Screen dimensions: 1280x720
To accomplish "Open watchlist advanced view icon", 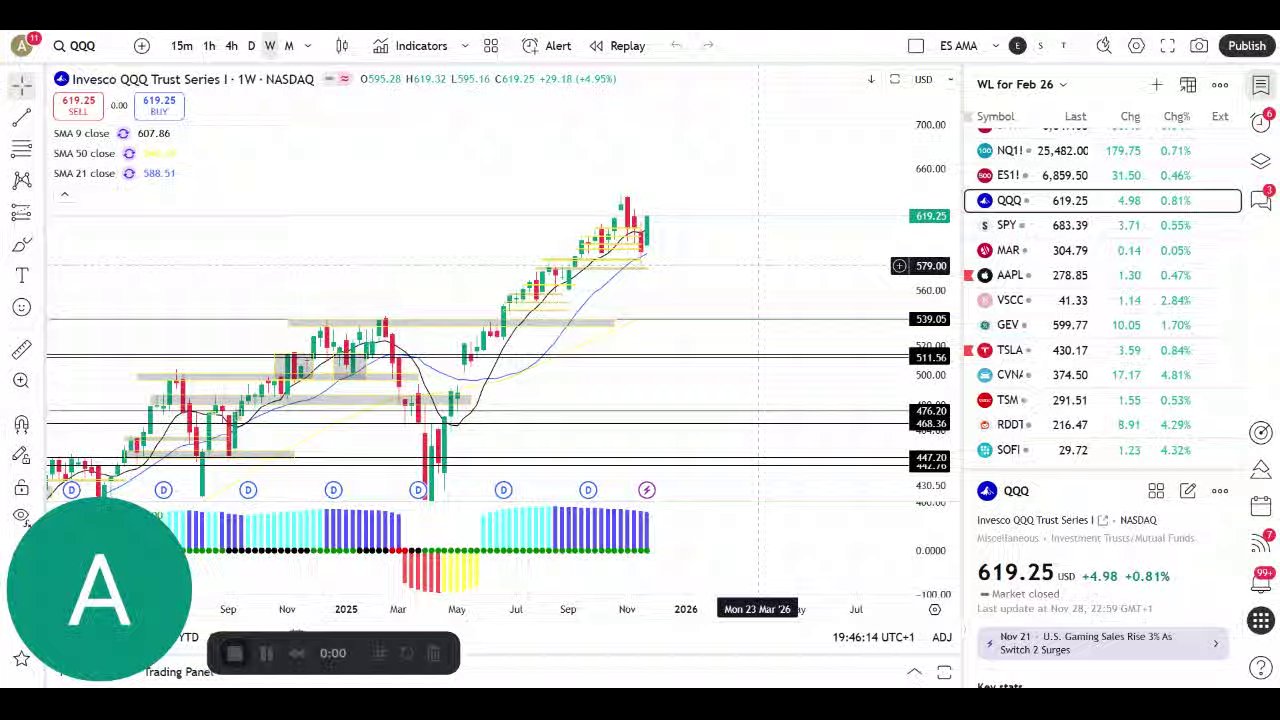I will coord(1188,85).
